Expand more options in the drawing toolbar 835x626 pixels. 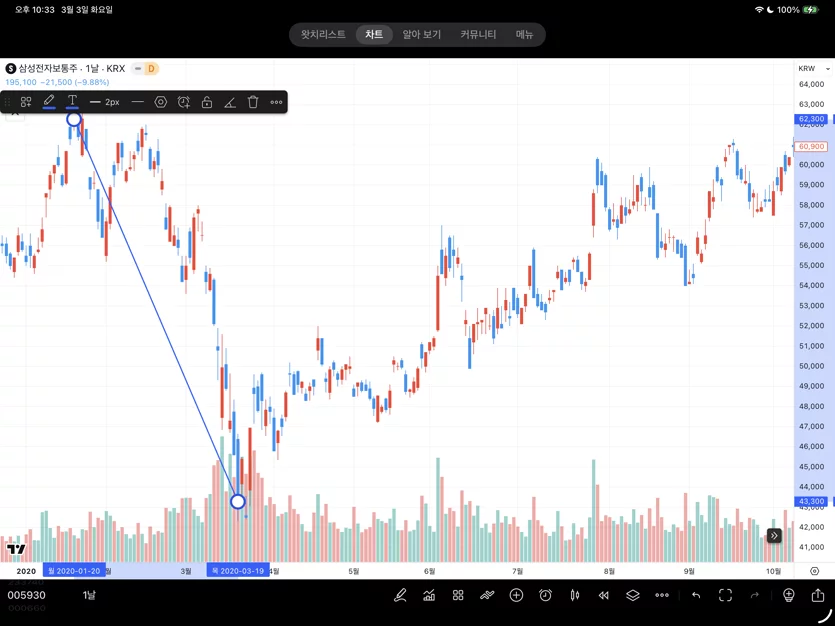pos(276,102)
